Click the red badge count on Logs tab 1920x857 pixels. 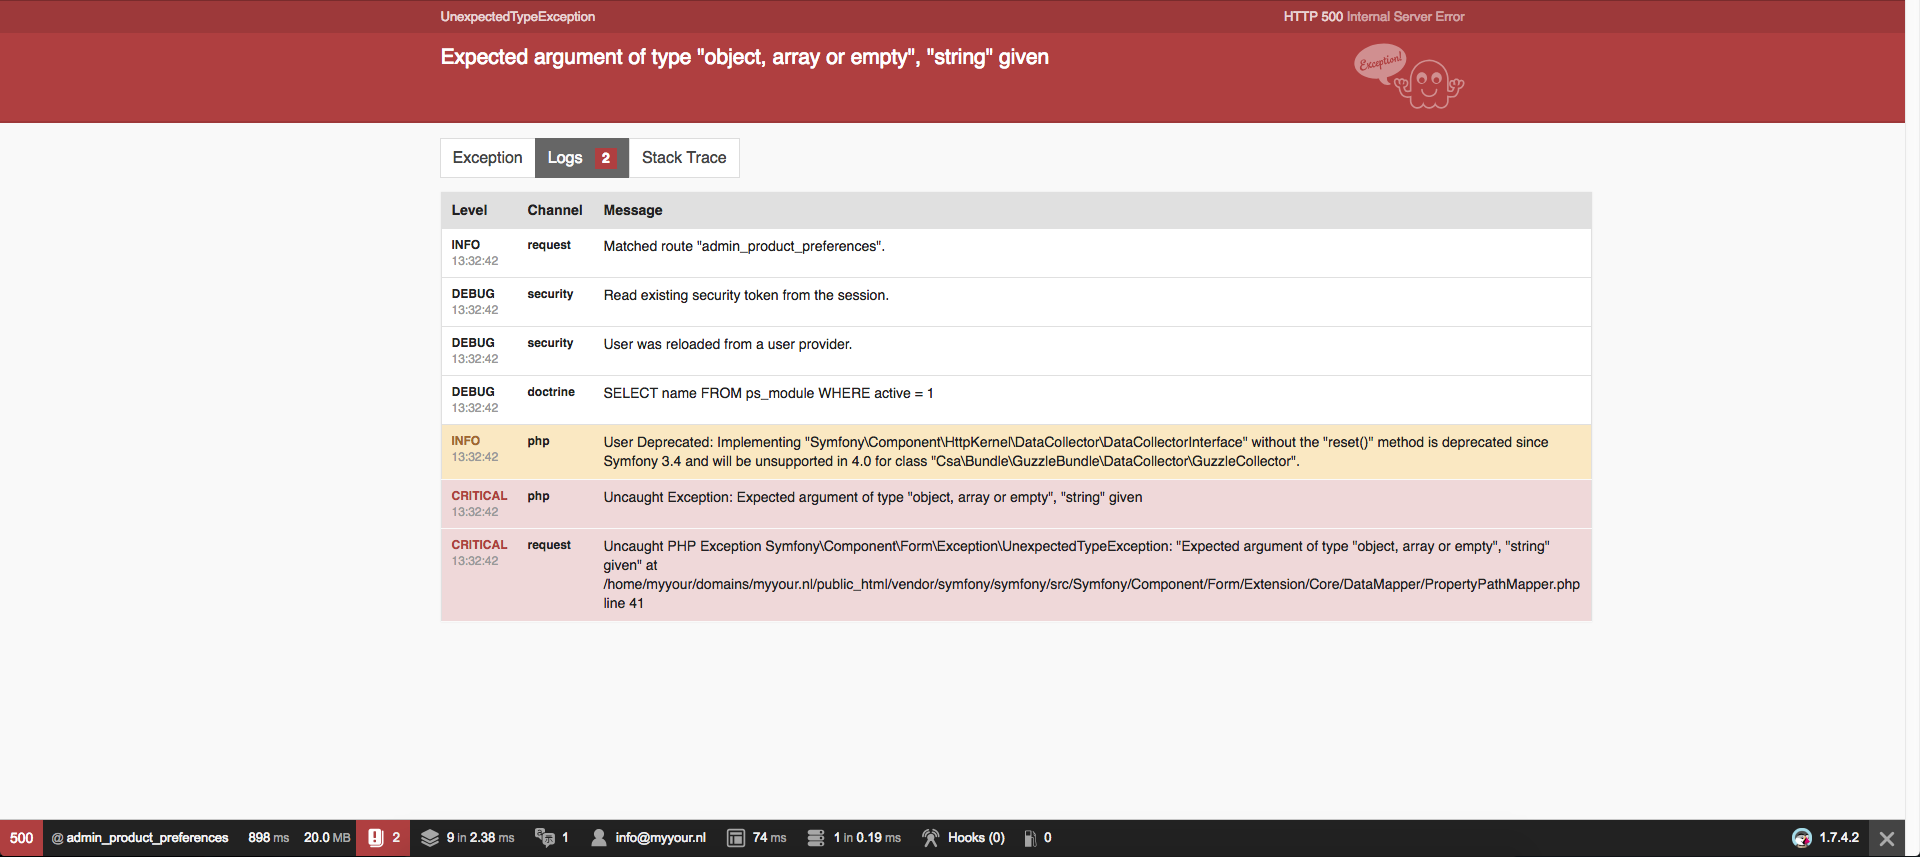[x=606, y=158]
